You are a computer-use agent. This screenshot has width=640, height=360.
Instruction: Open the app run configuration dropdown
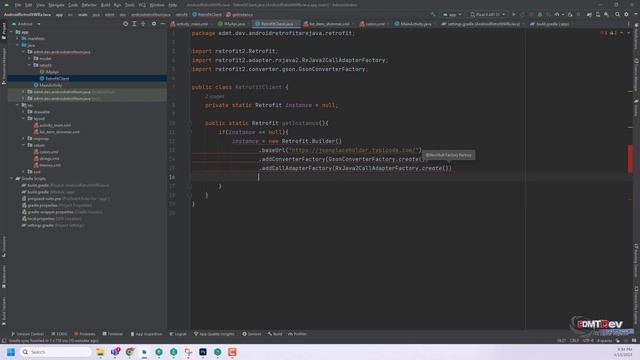coord(452,14)
